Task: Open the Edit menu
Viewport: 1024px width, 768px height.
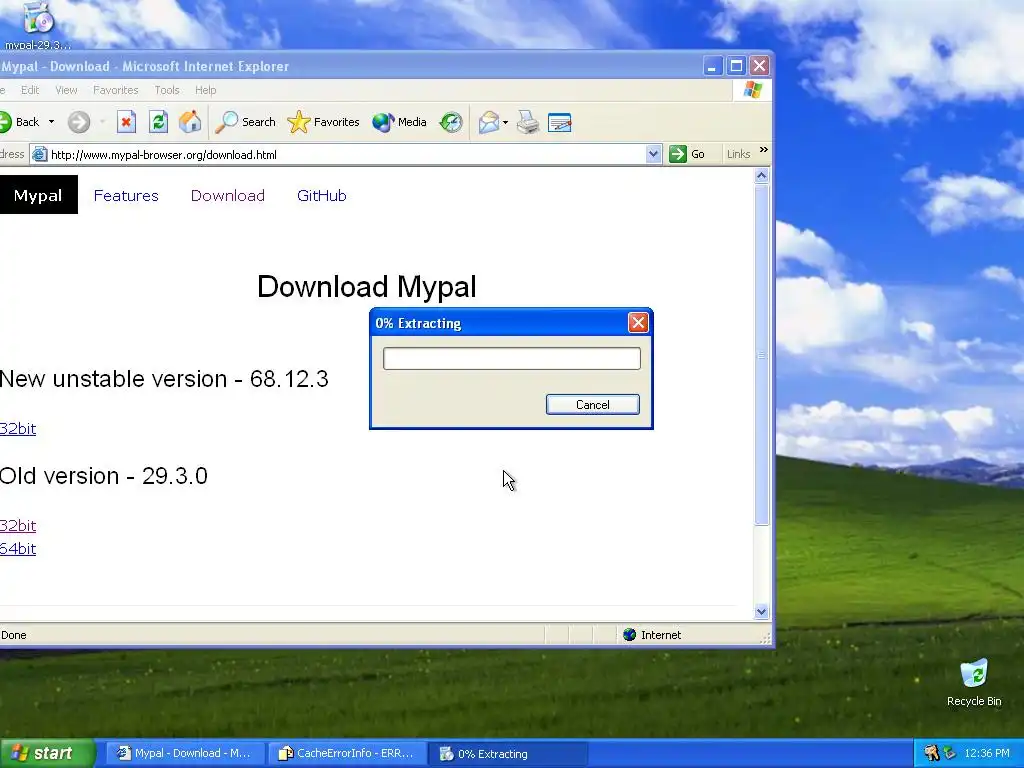Action: (30, 90)
